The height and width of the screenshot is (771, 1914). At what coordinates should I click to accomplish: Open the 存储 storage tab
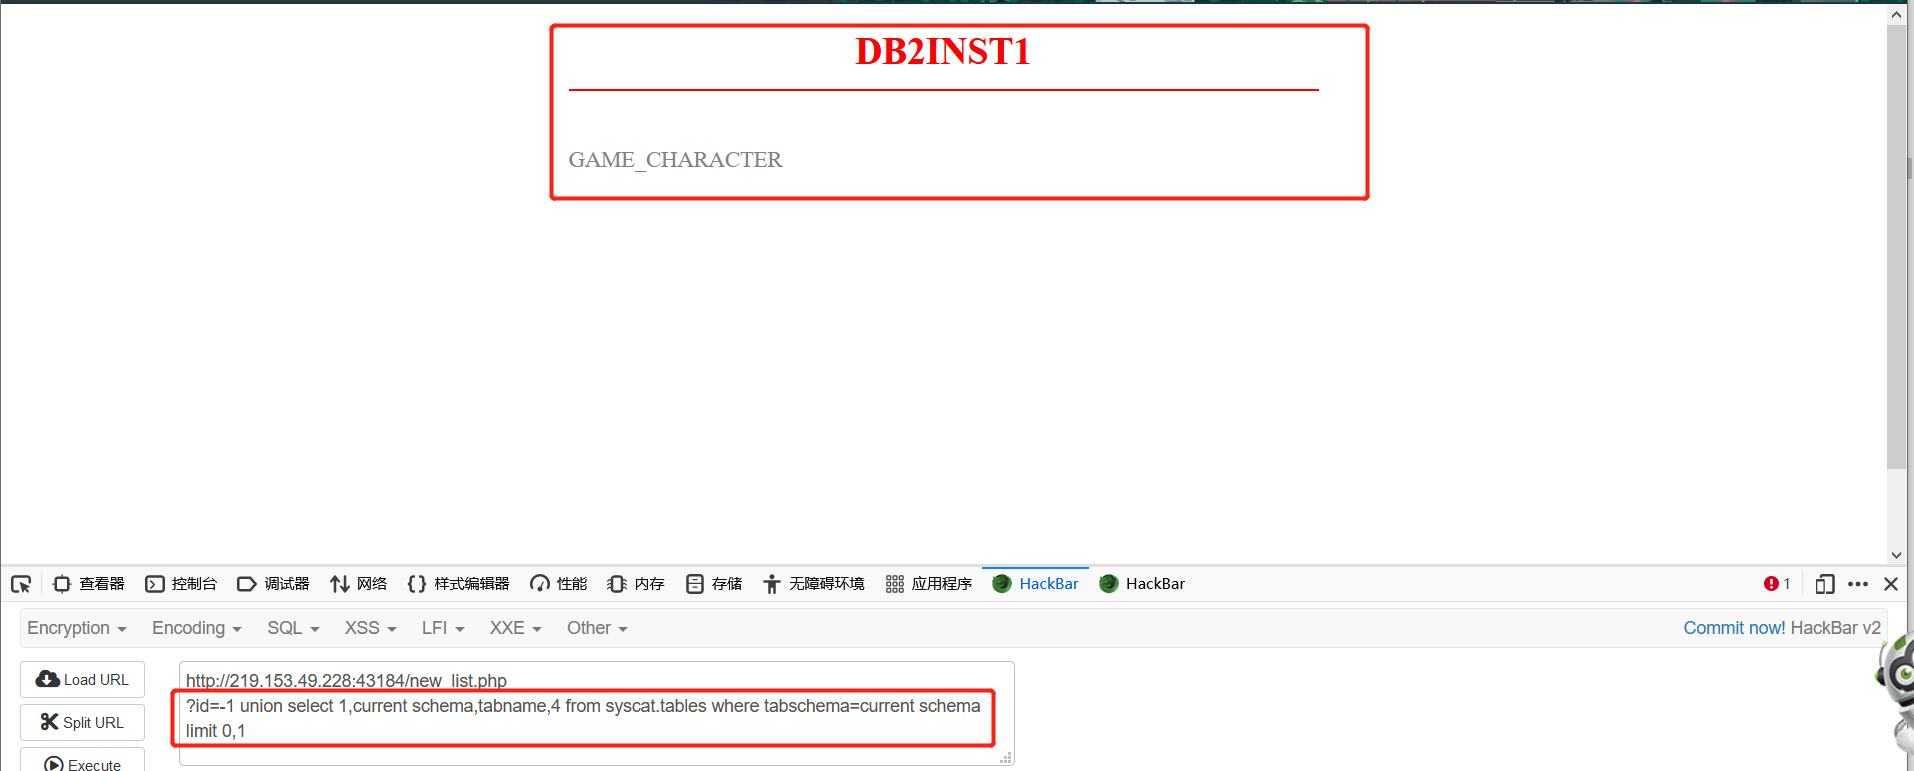coord(714,584)
